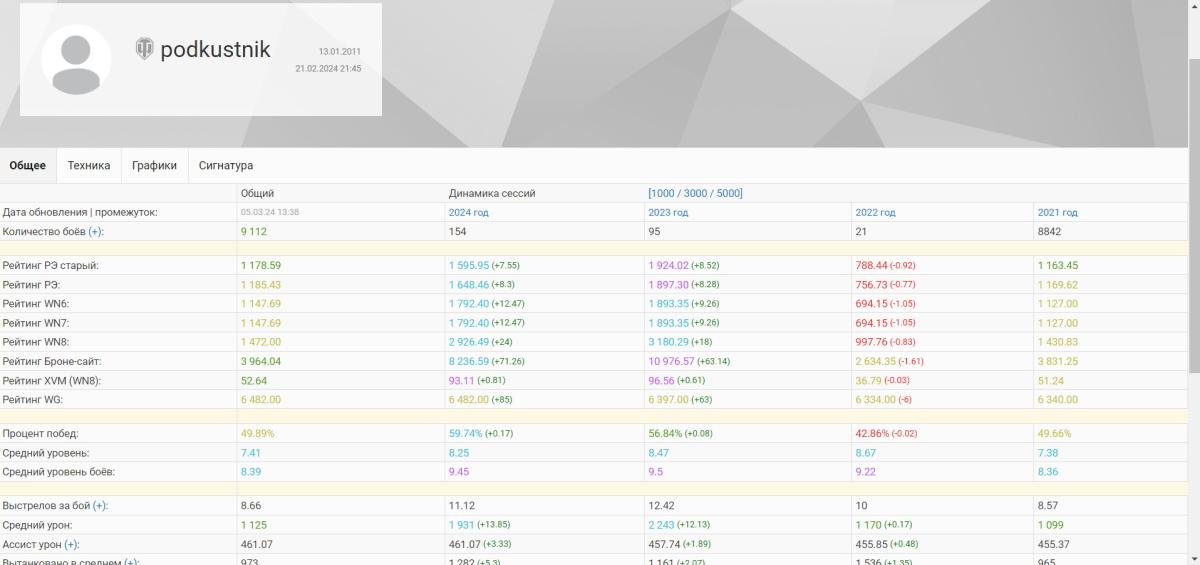This screenshot has height=565, width=1200.
Task: Open the 2024 год session column
Action: (469, 212)
